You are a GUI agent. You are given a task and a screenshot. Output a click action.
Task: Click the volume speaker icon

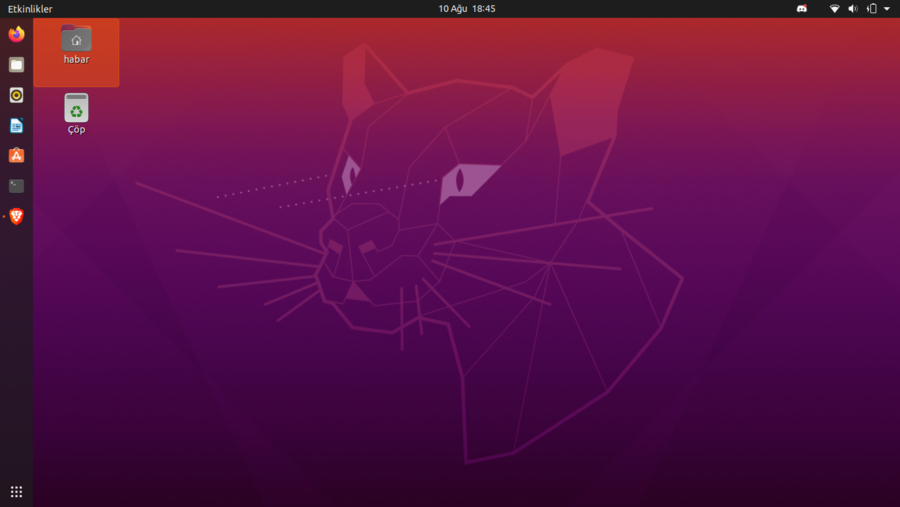853,9
